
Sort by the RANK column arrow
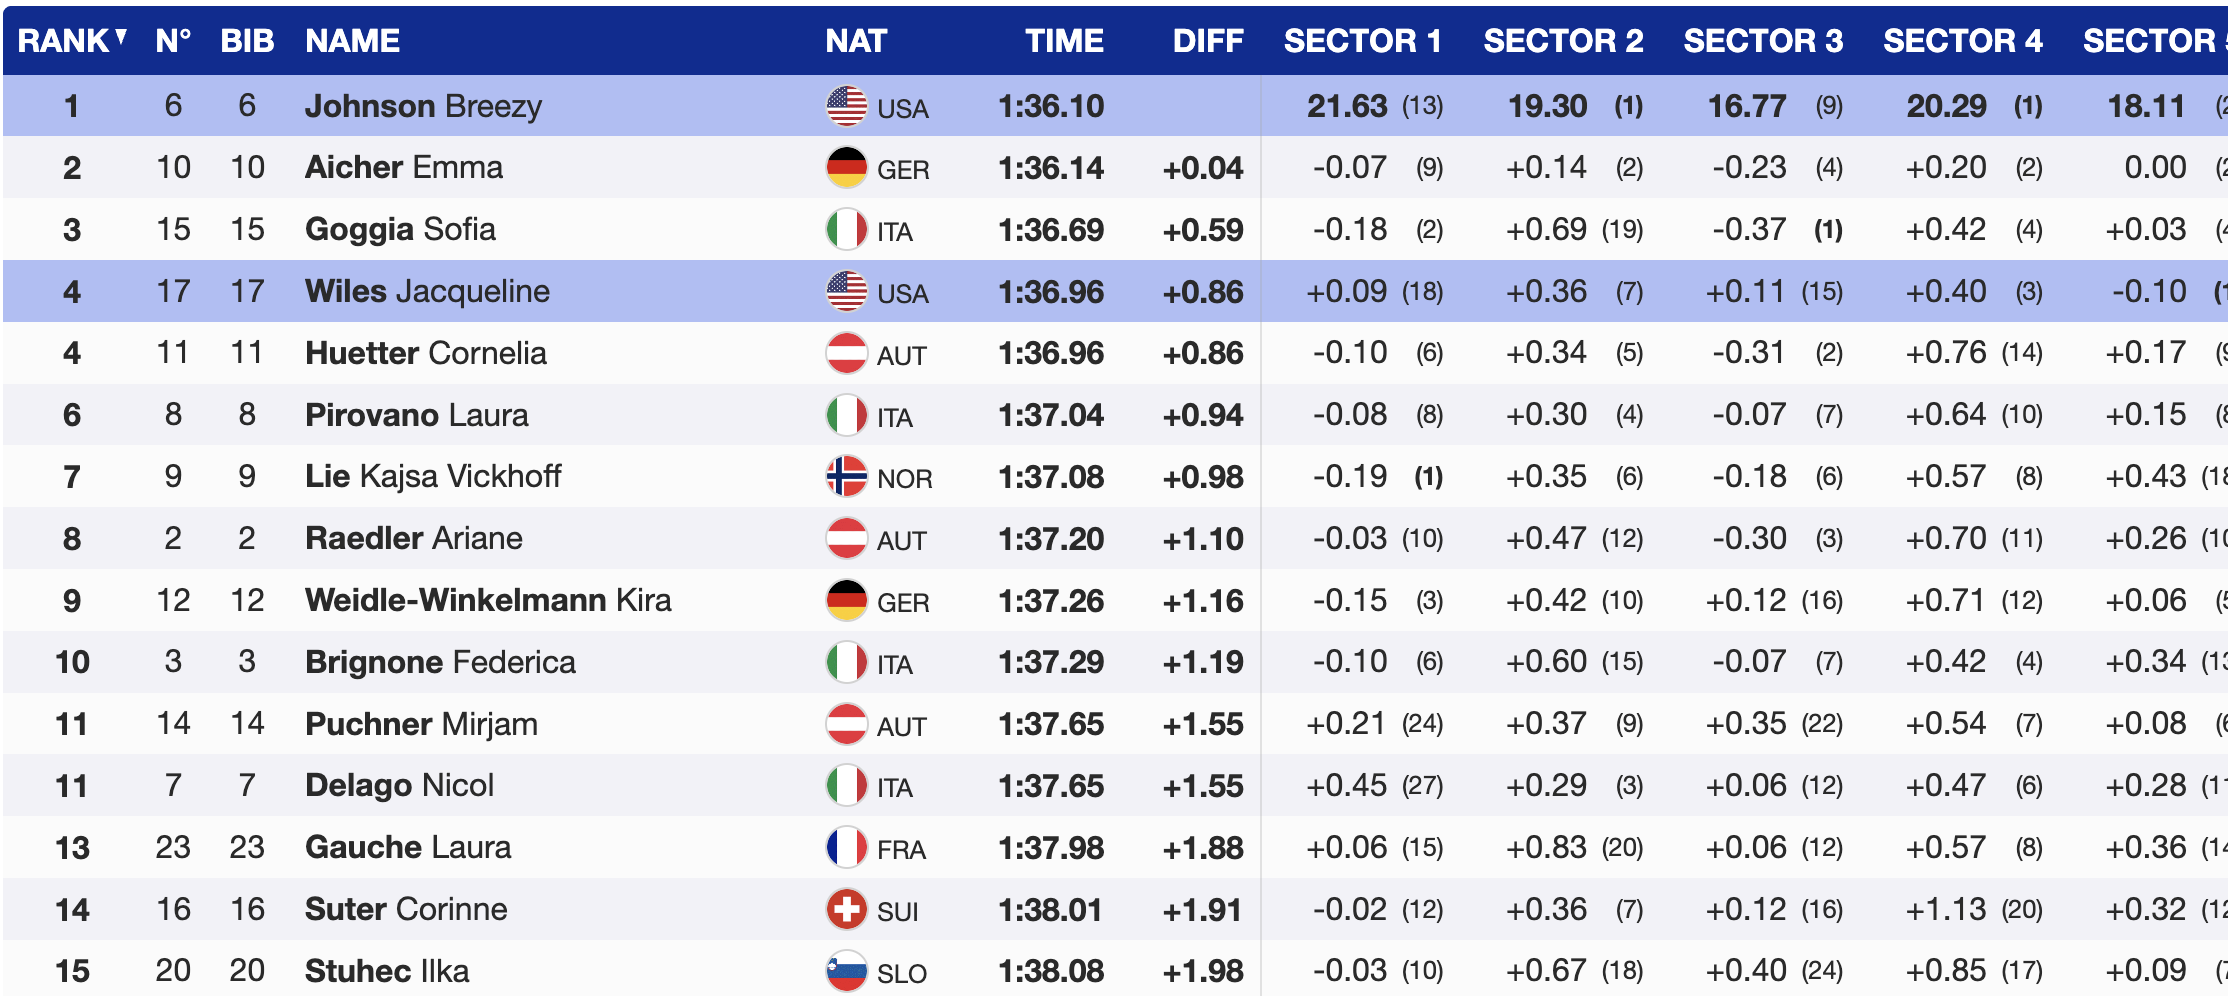tap(121, 38)
